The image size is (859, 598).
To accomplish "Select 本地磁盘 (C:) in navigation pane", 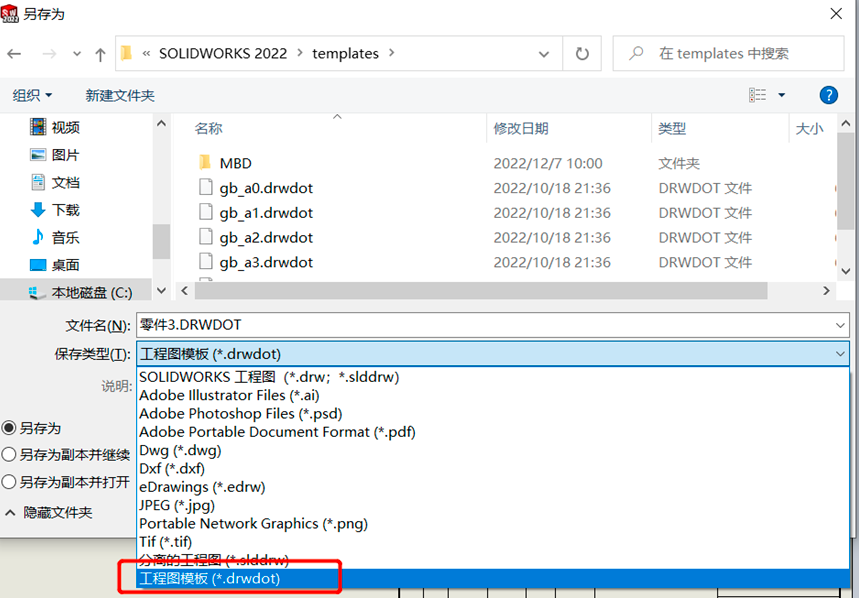I will tap(81, 292).
